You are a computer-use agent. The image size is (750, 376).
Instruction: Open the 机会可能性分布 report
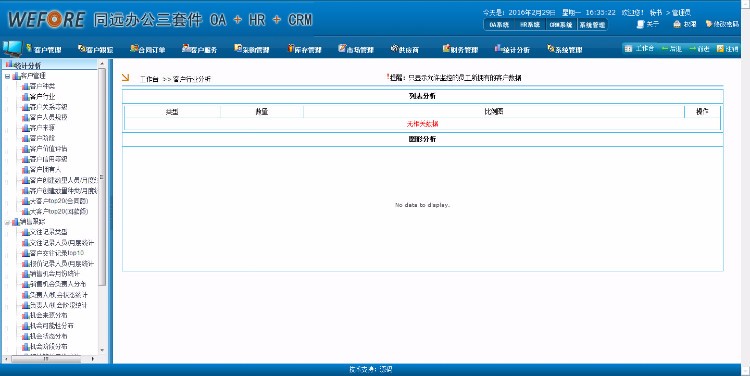(x=51, y=326)
